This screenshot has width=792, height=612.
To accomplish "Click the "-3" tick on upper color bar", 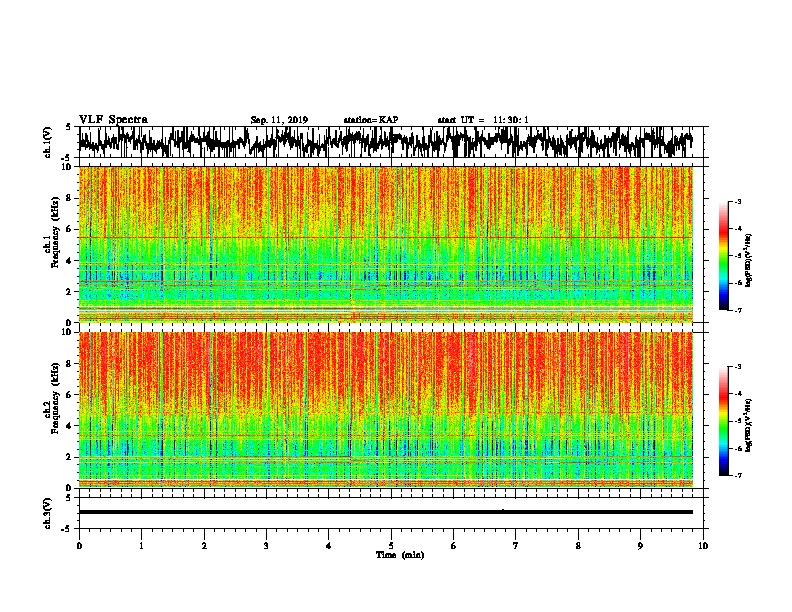I will (x=737, y=202).
